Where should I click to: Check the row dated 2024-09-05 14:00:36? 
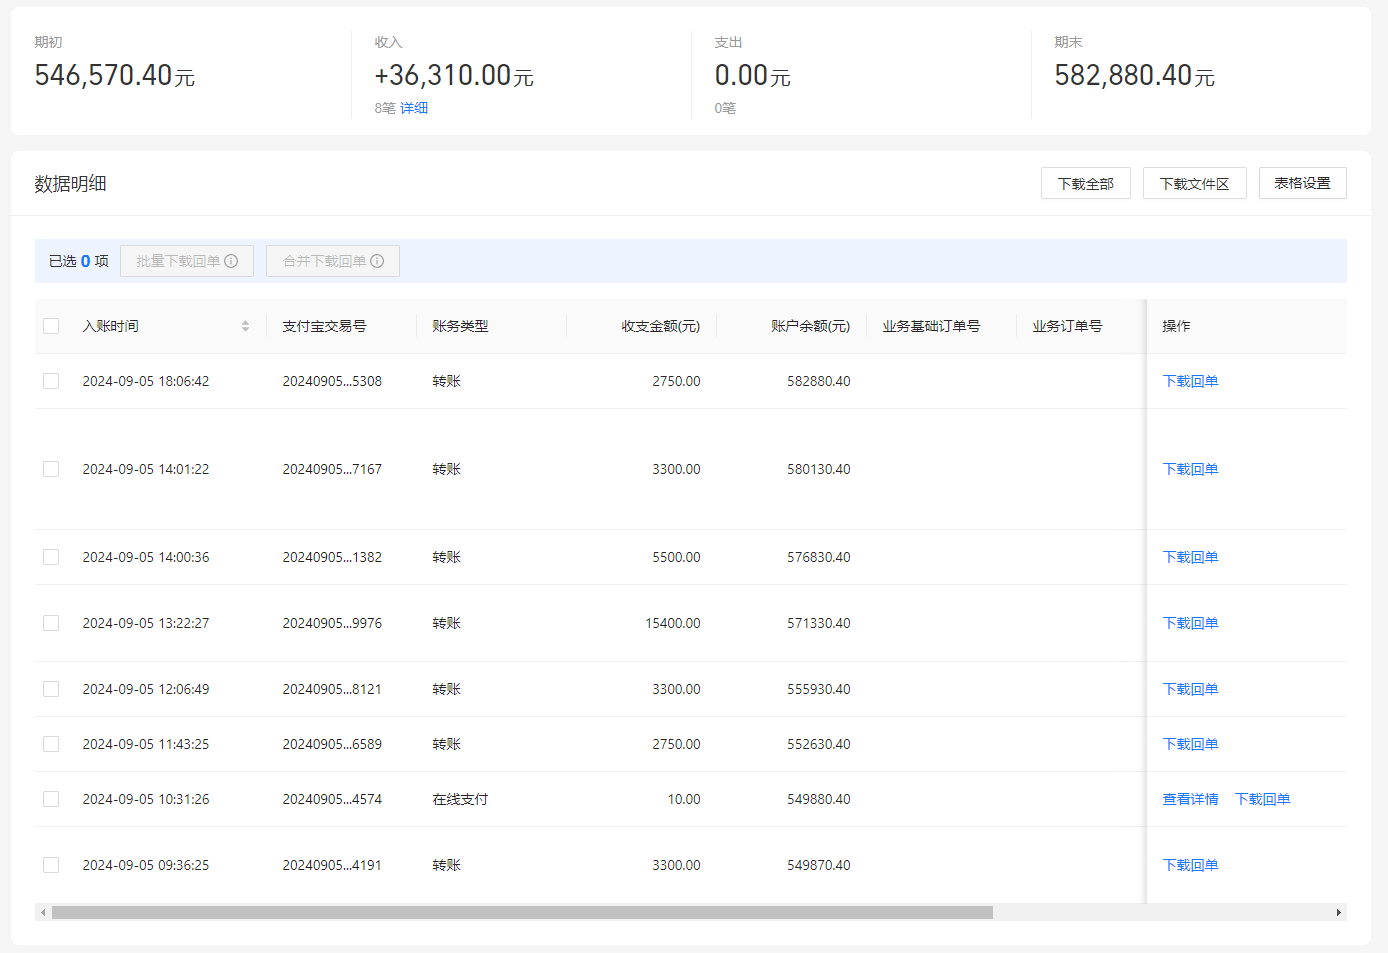click(51, 557)
